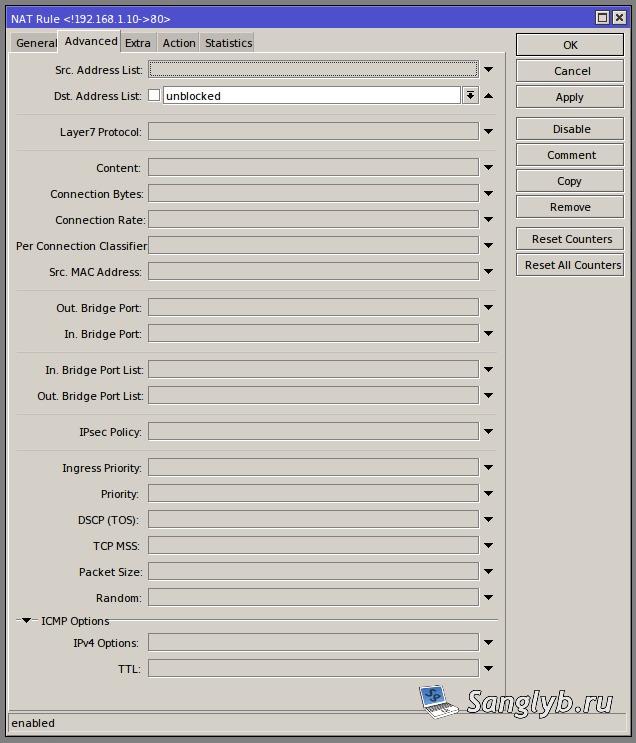Screen dimensions: 636x743
Task: Click the IPsec Policy field
Action: click(x=313, y=432)
